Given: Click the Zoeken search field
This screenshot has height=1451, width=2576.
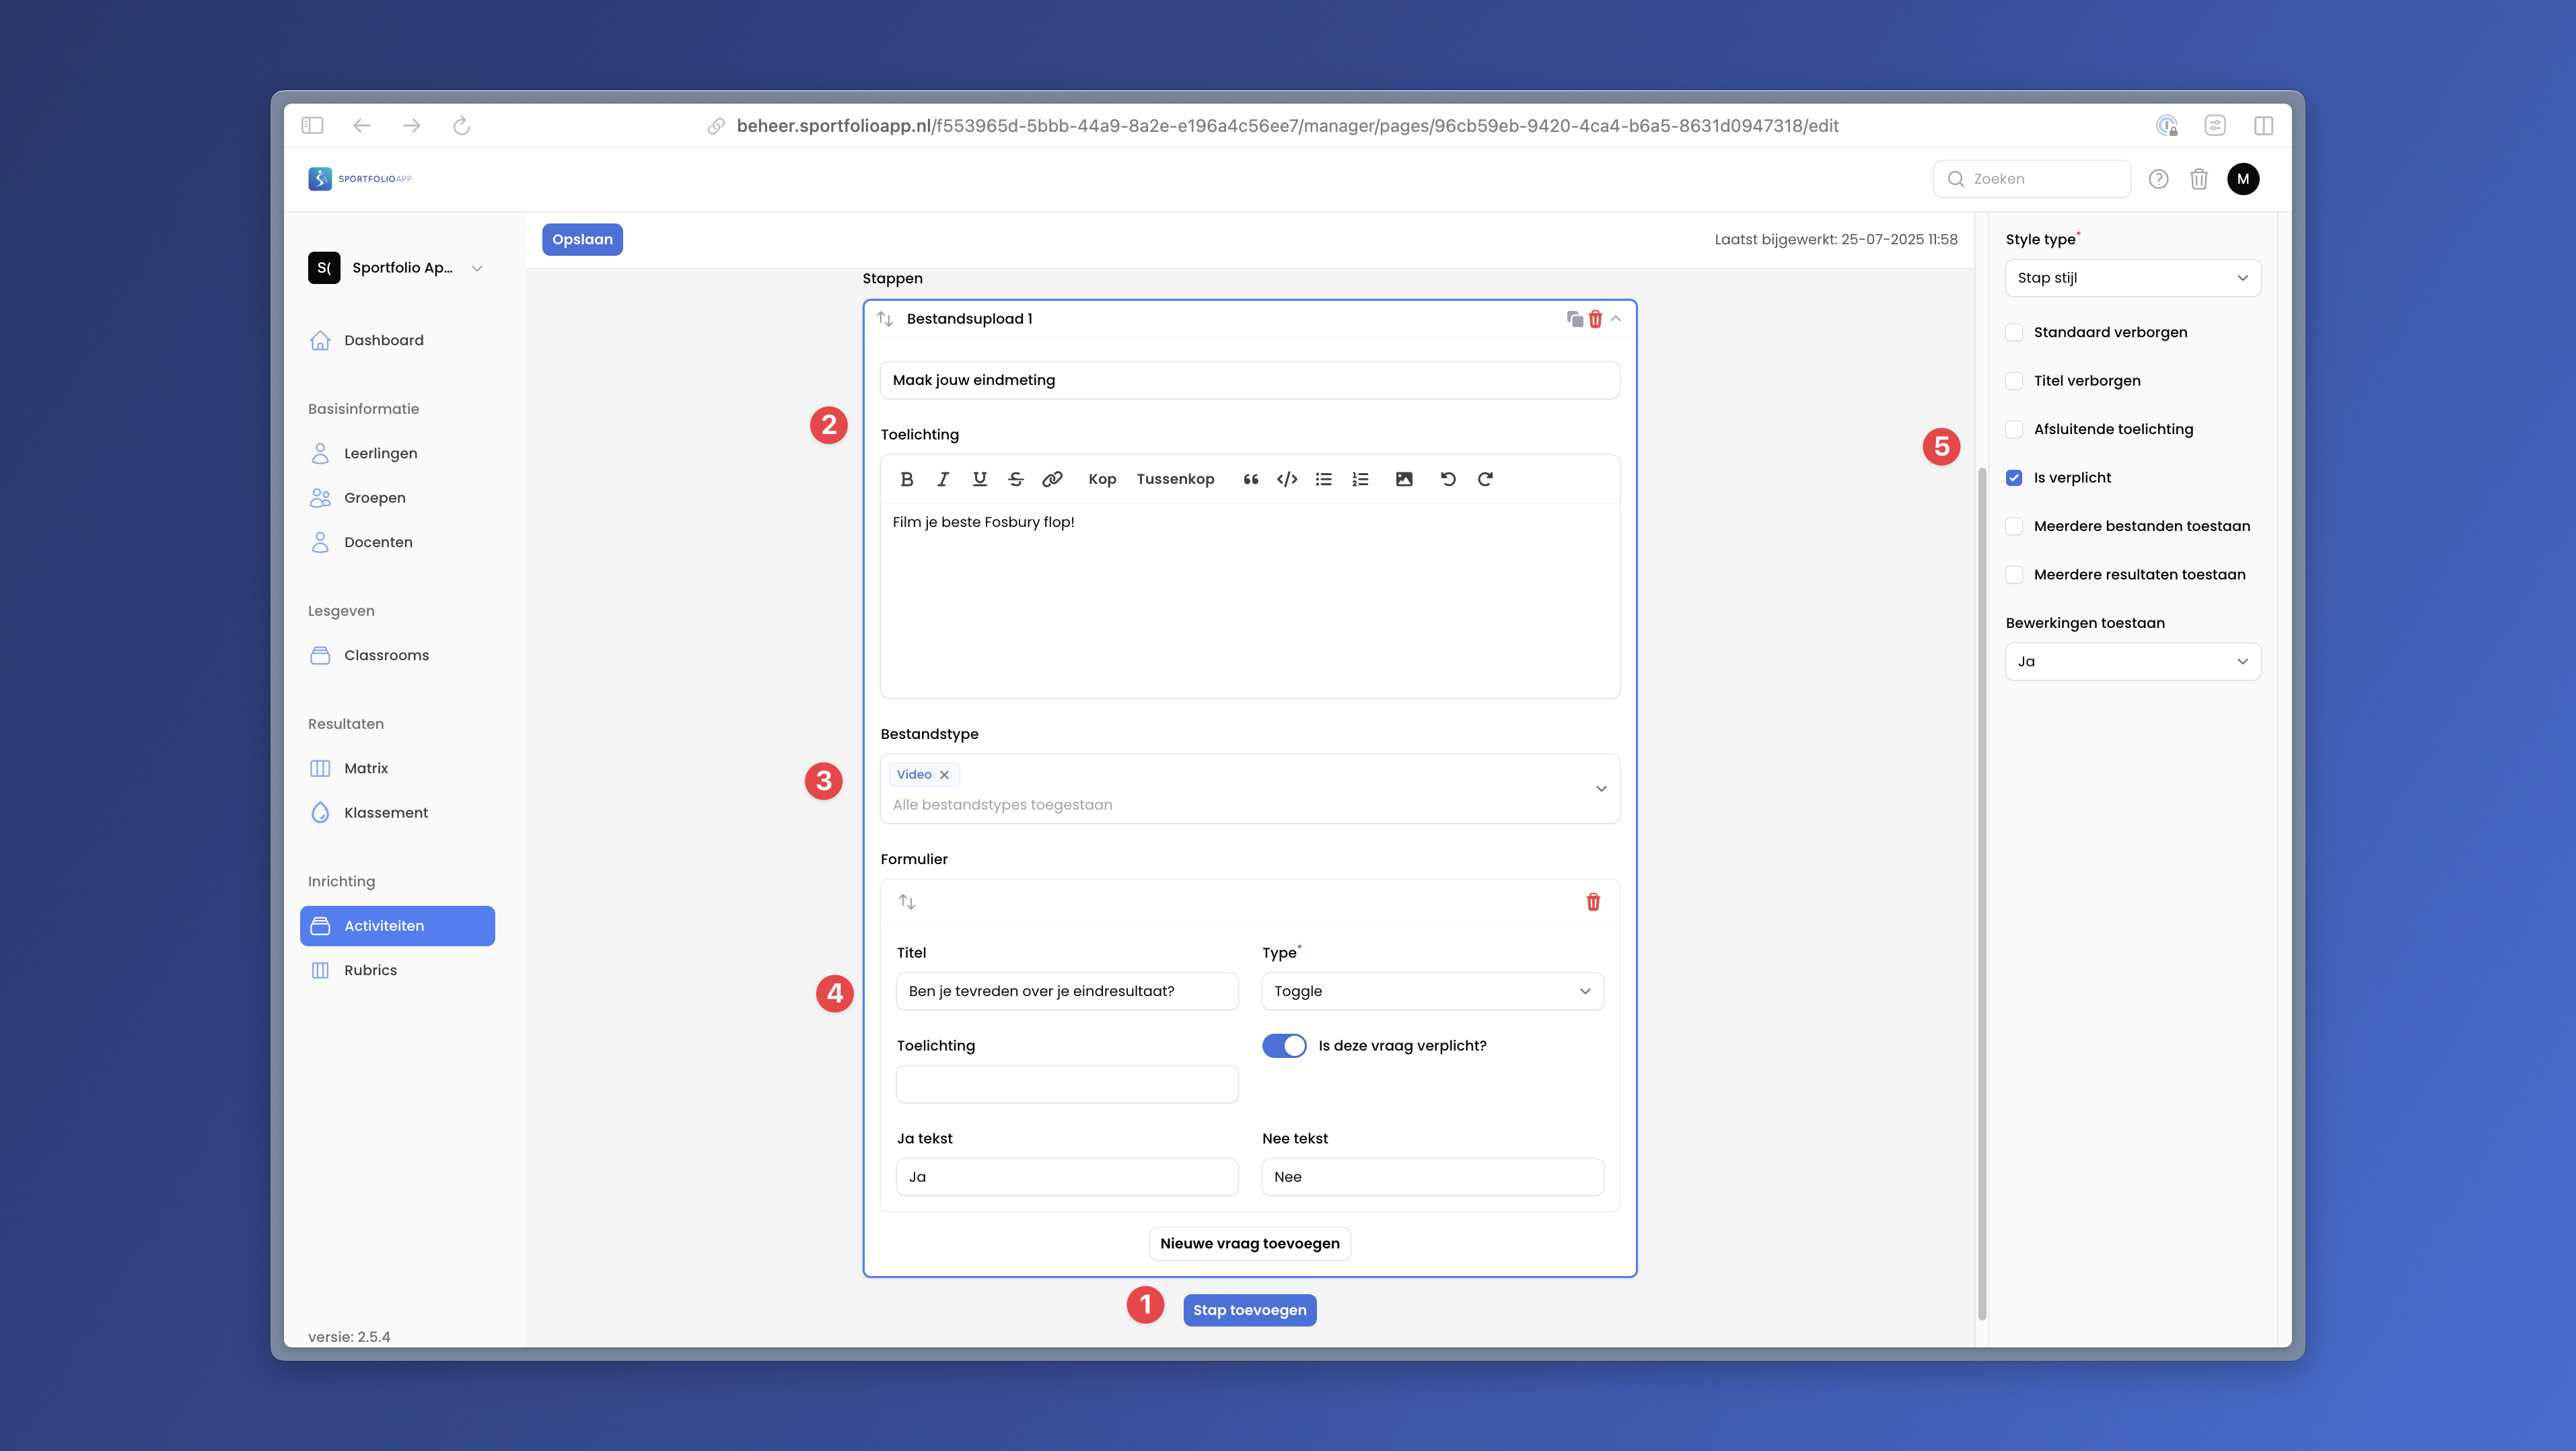Looking at the screenshot, I should (x=2031, y=179).
